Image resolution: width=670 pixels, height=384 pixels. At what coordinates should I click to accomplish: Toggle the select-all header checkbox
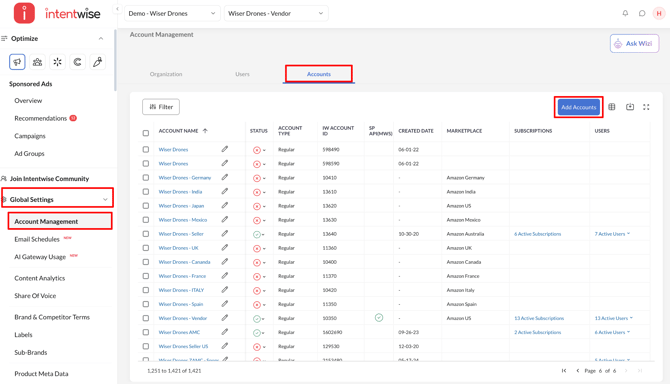[x=146, y=133]
